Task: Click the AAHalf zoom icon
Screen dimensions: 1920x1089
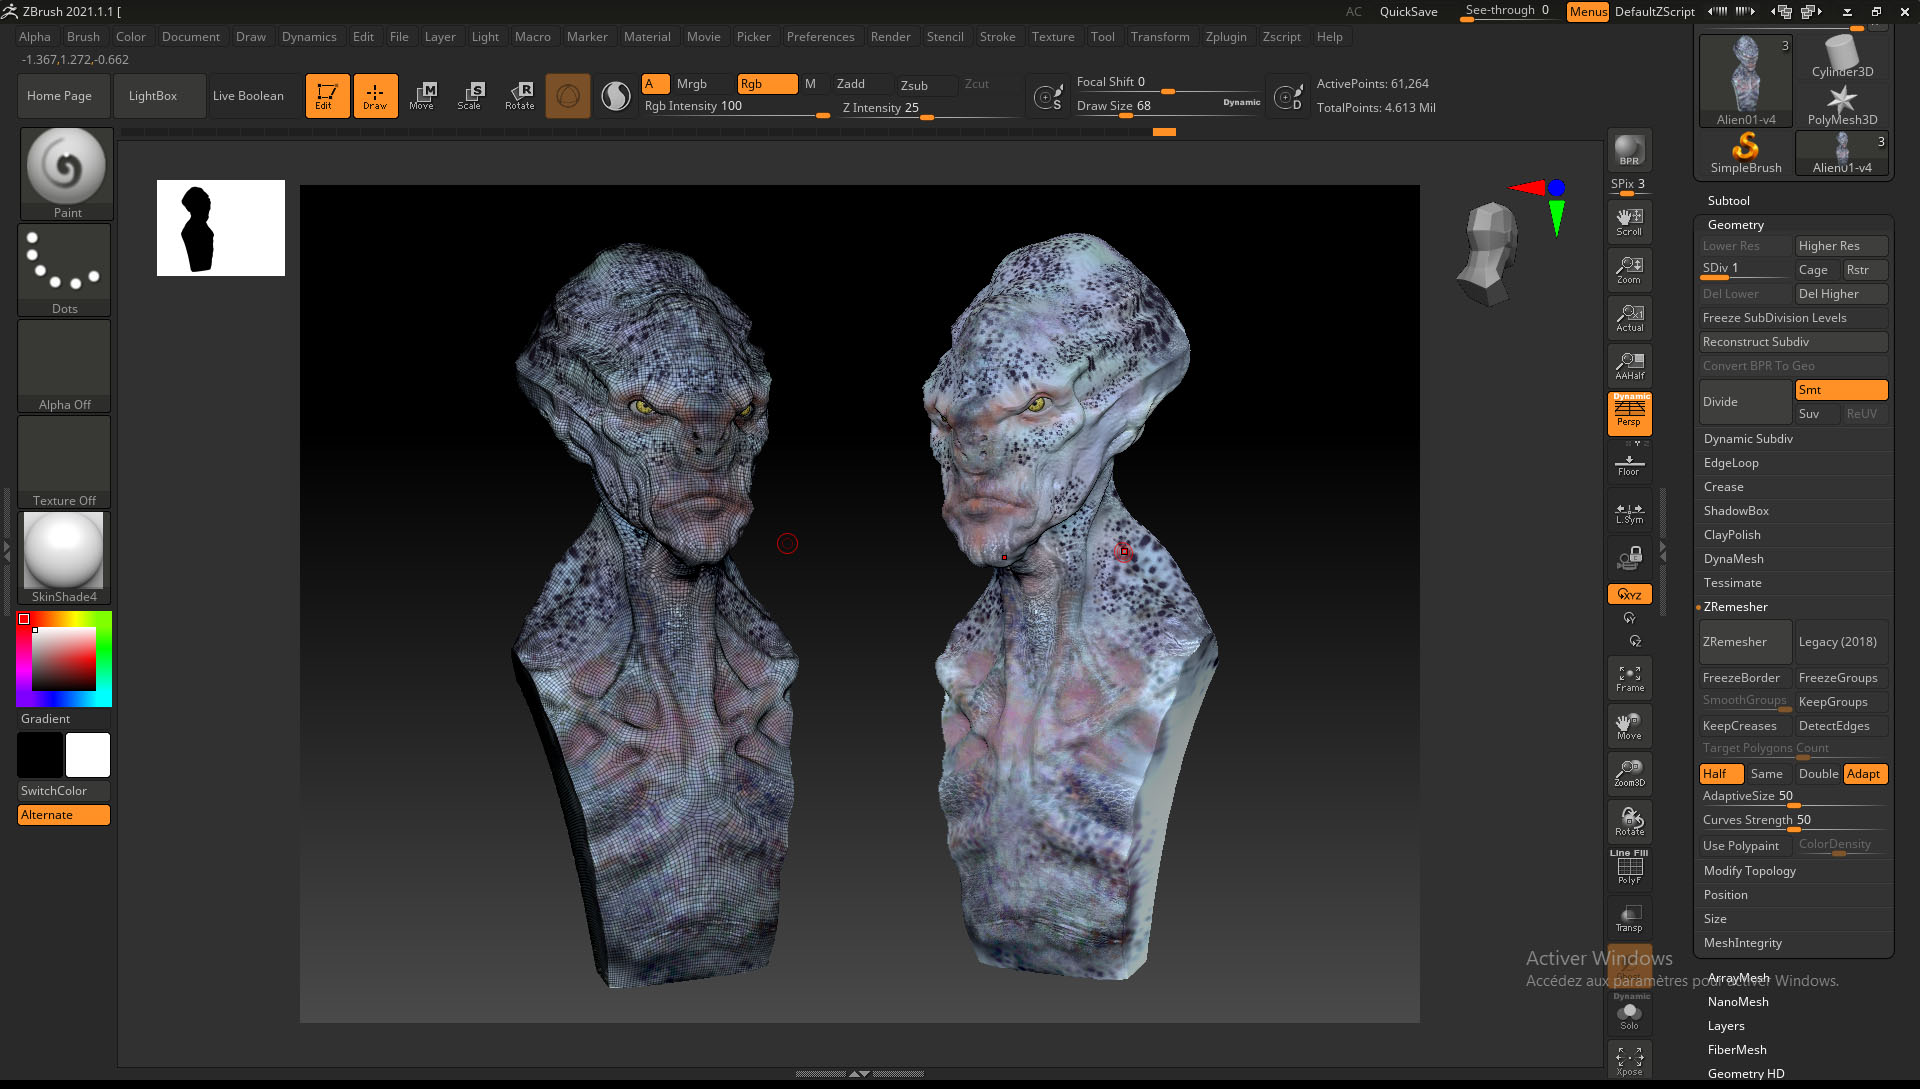Action: [1629, 366]
